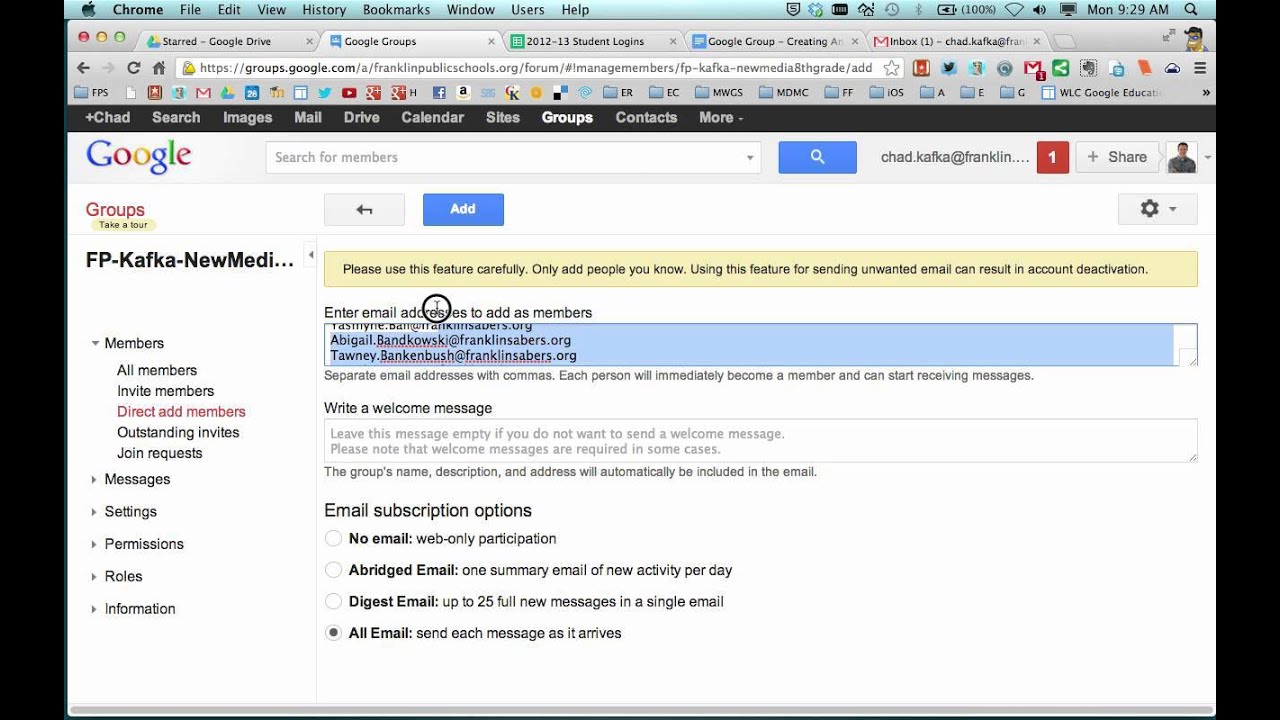
Task: Click the green share extension icon
Action: [x=1060, y=68]
